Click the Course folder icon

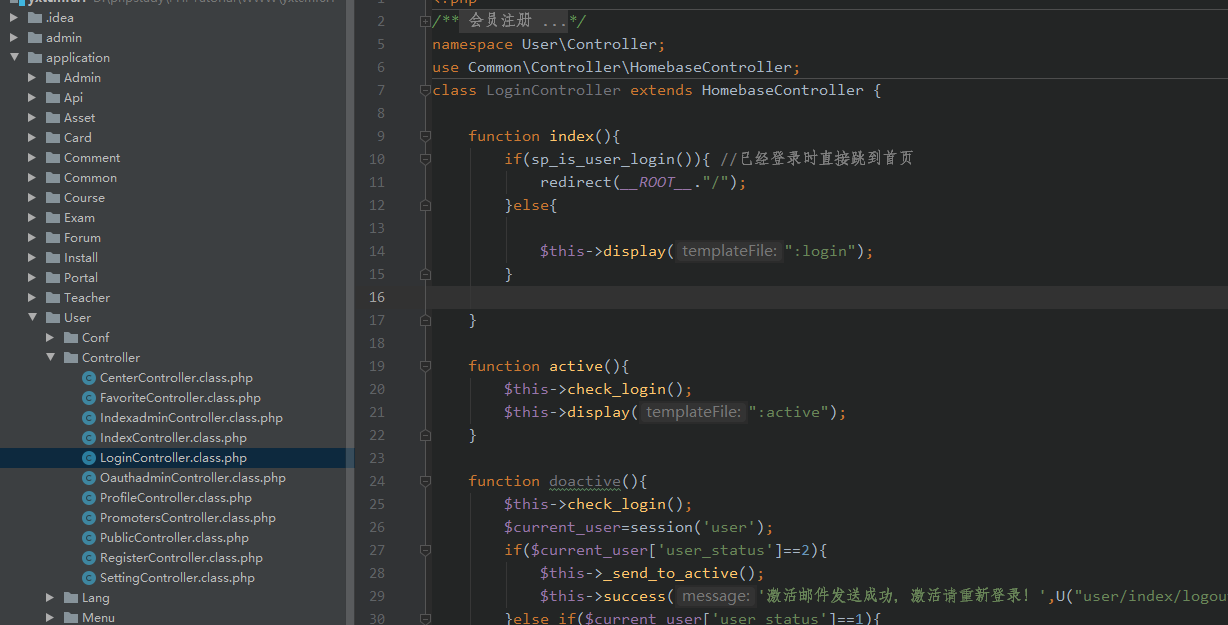(53, 198)
